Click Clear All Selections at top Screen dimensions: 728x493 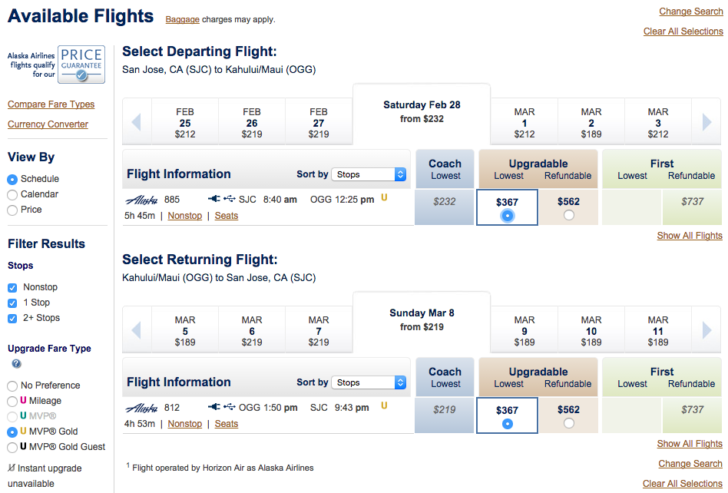(x=683, y=31)
